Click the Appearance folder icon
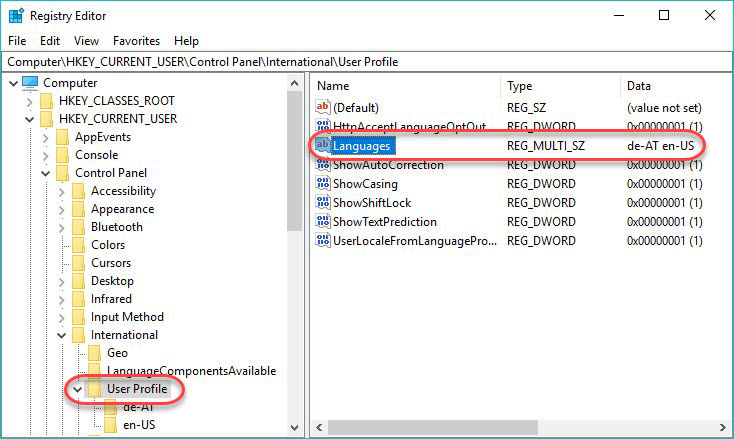 (79, 209)
